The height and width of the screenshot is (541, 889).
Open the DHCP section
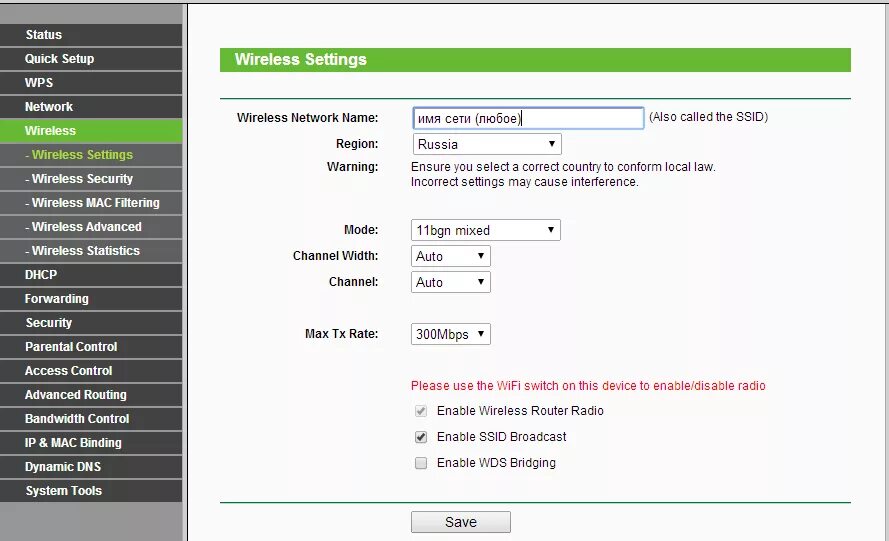pos(91,274)
